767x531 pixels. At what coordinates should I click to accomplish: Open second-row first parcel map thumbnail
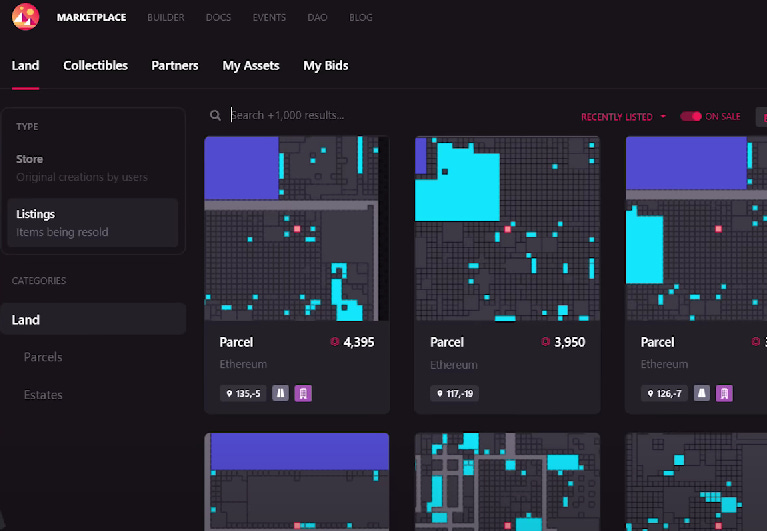coord(297,482)
